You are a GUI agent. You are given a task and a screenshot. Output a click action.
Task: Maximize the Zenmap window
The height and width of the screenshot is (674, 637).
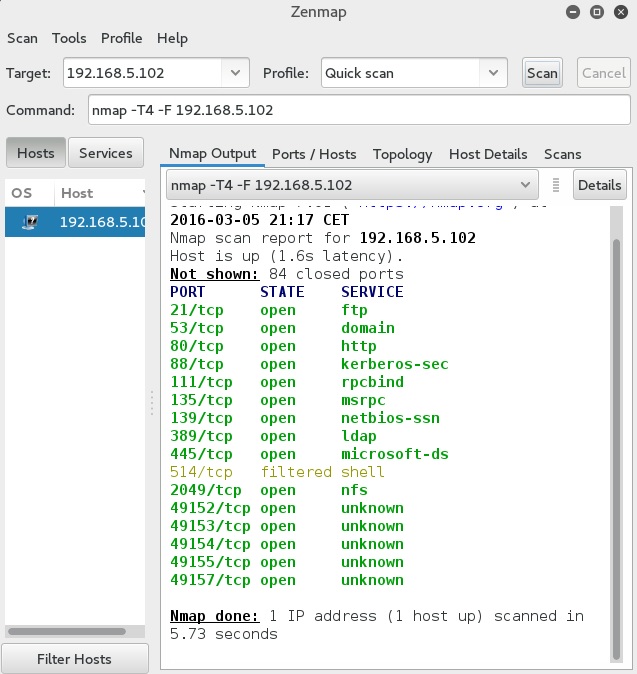pos(597,12)
